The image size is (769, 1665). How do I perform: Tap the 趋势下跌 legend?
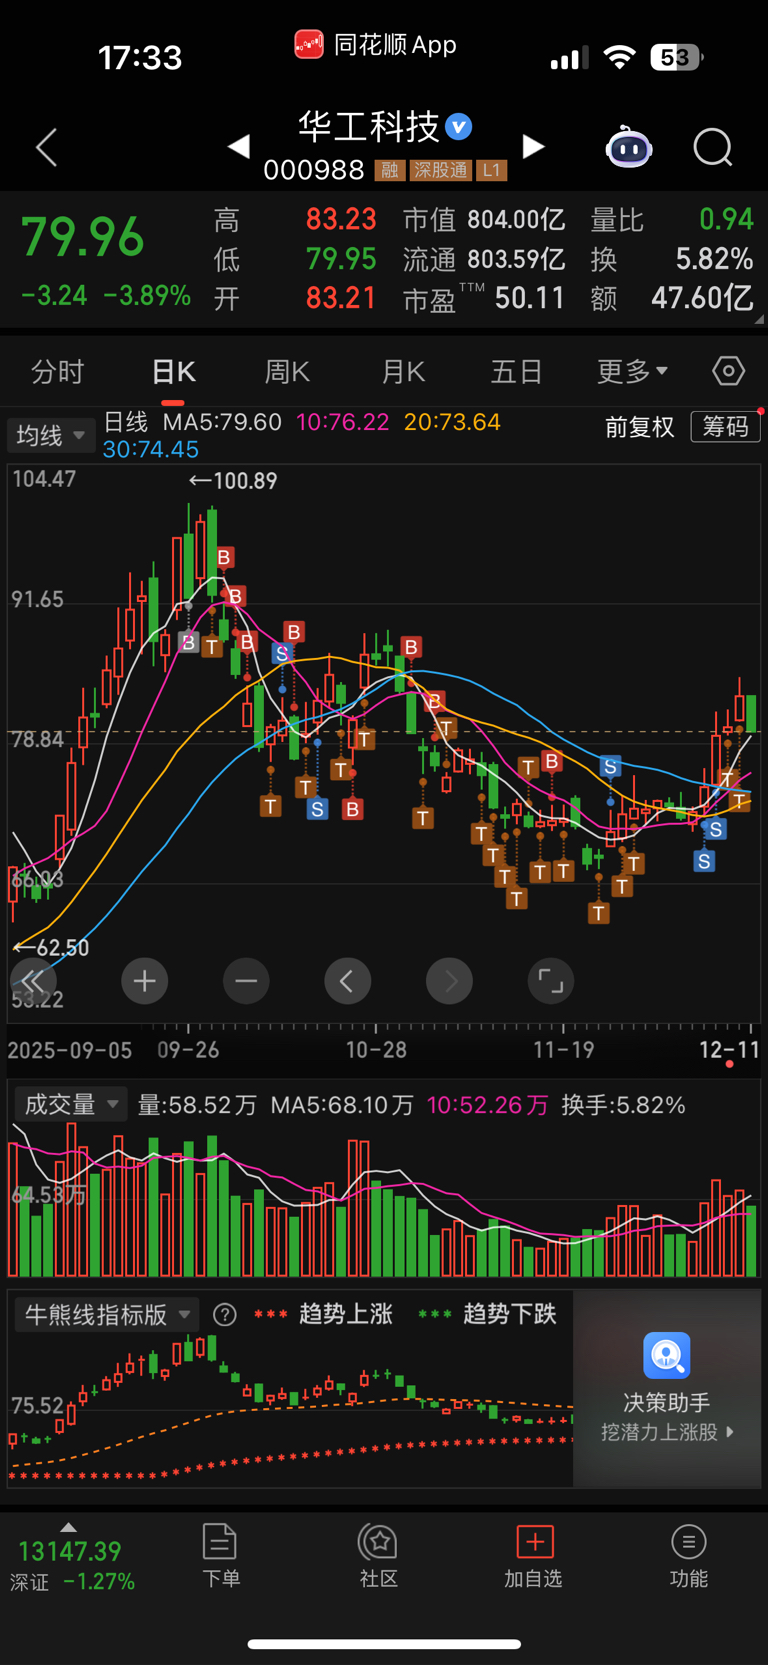(487, 1314)
